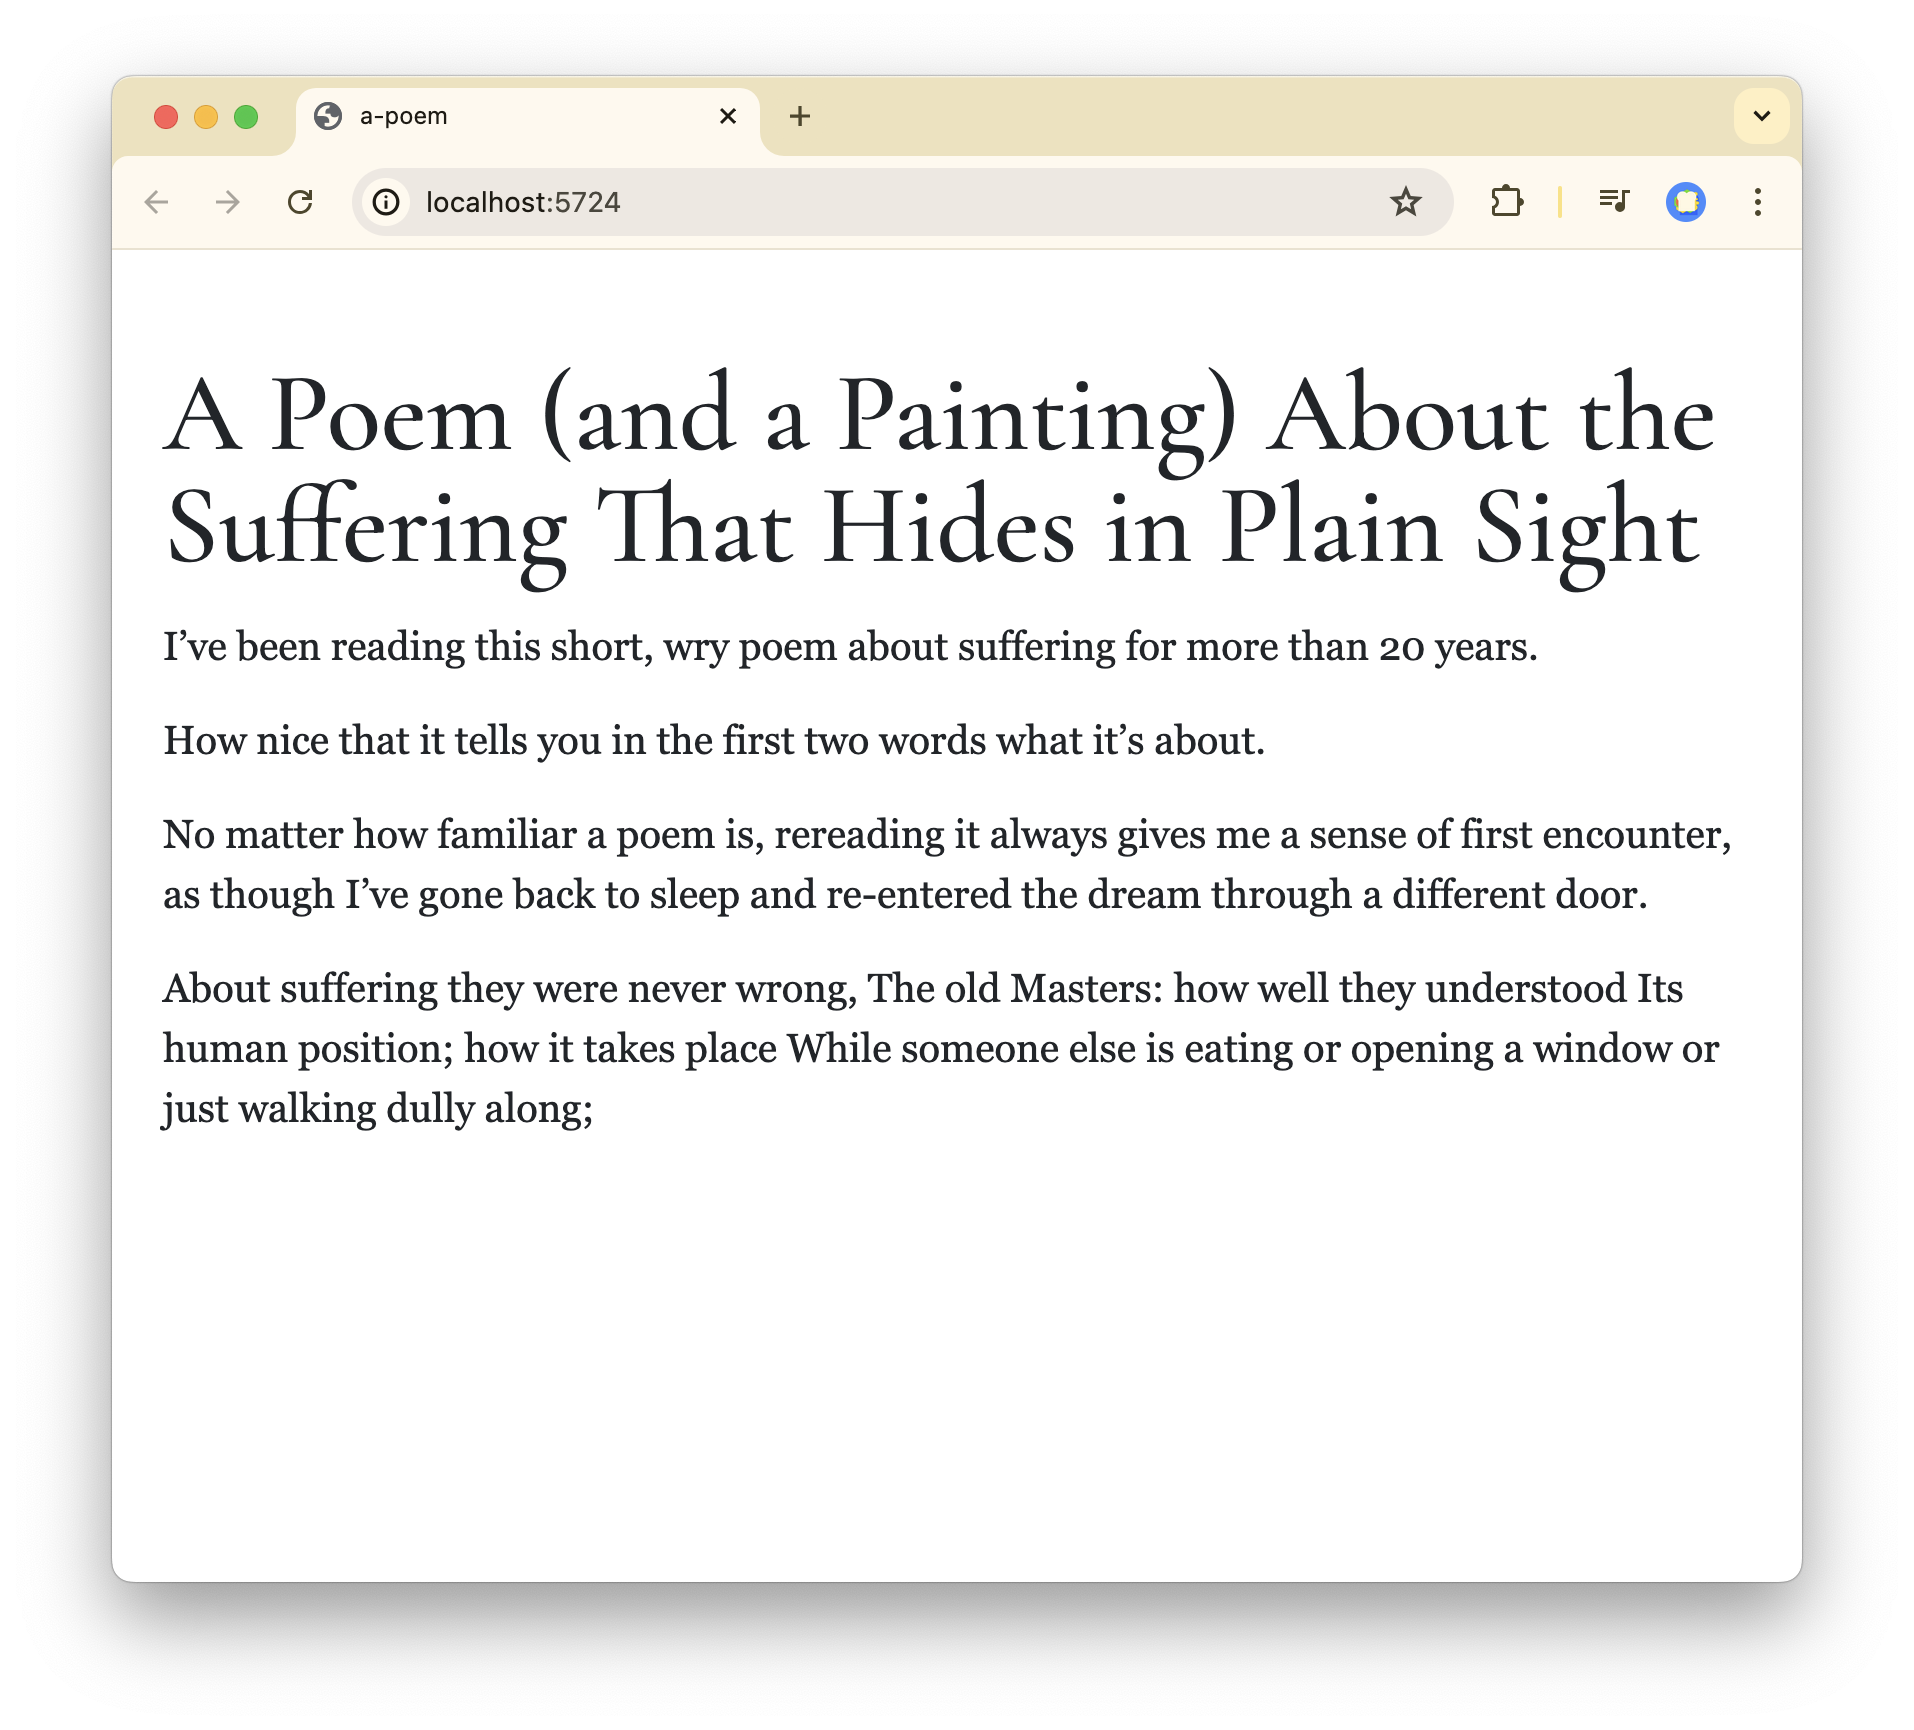1914x1730 pixels.
Task: Click the 'How nice that it tells' paragraph
Action: (x=714, y=741)
